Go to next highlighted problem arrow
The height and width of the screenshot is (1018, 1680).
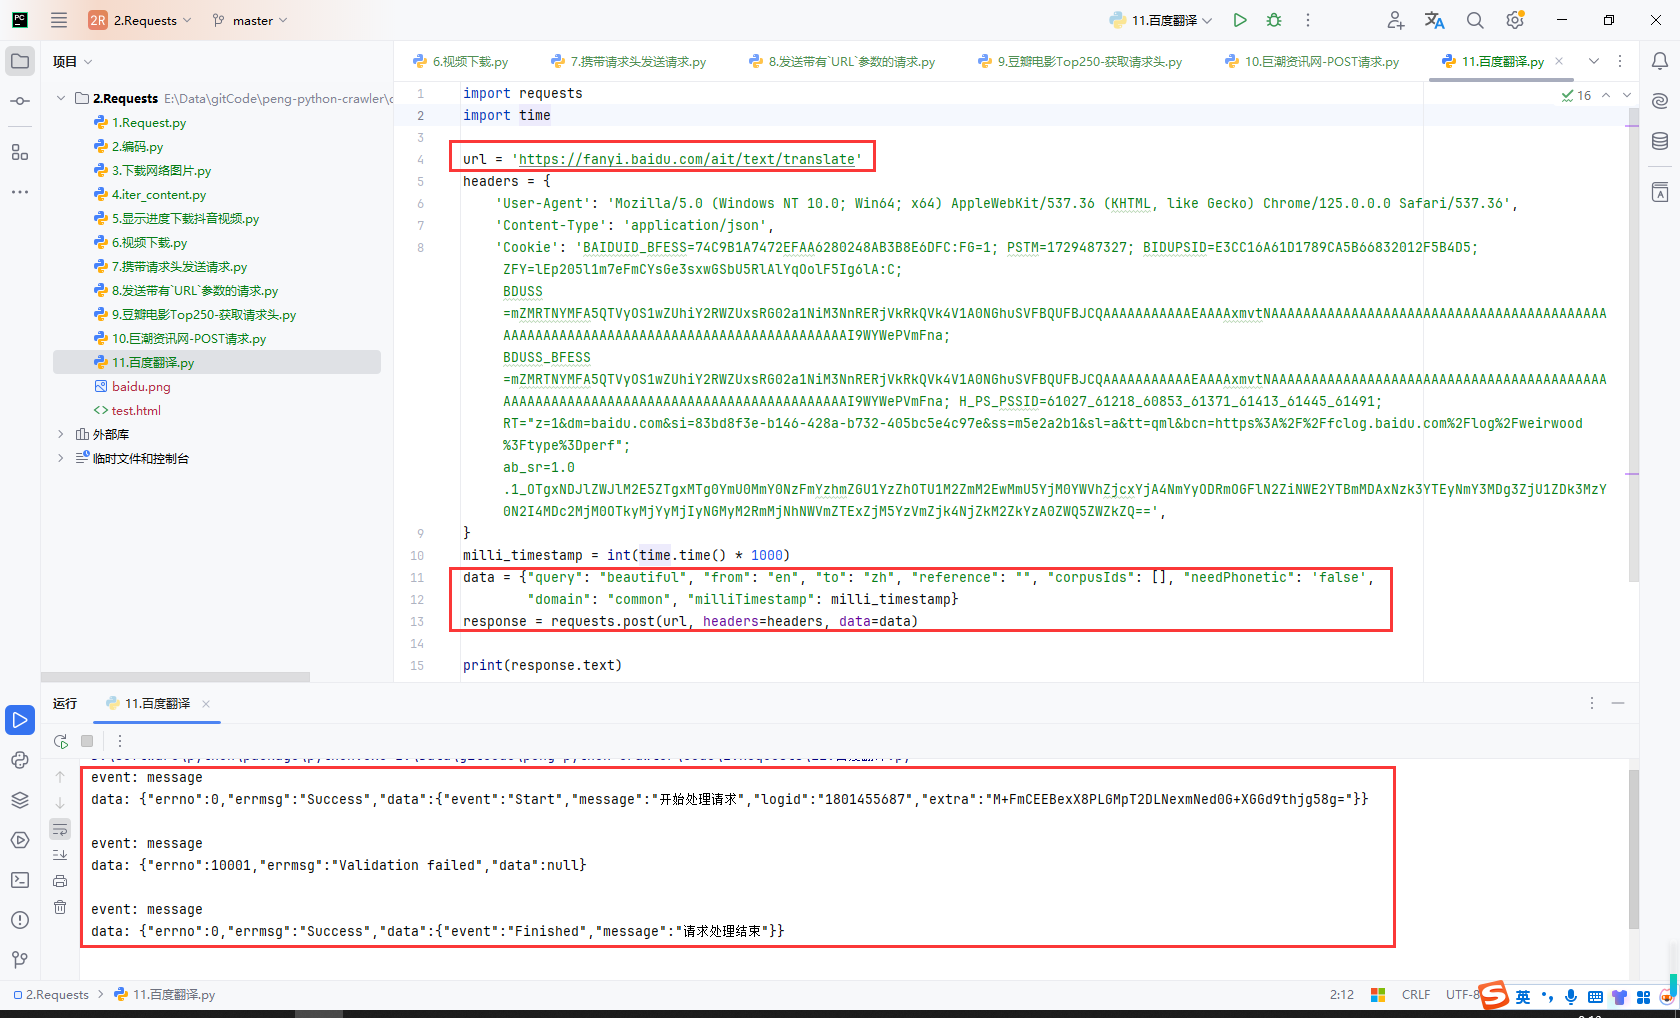pos(1627,95)
